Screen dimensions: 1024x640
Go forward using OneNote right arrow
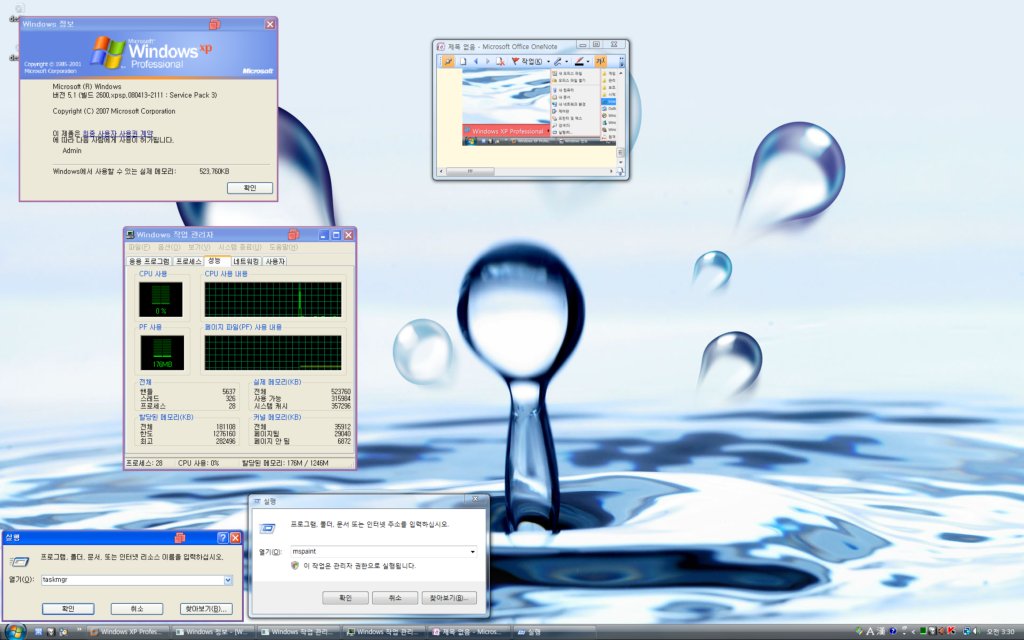[x=487, y=61]
